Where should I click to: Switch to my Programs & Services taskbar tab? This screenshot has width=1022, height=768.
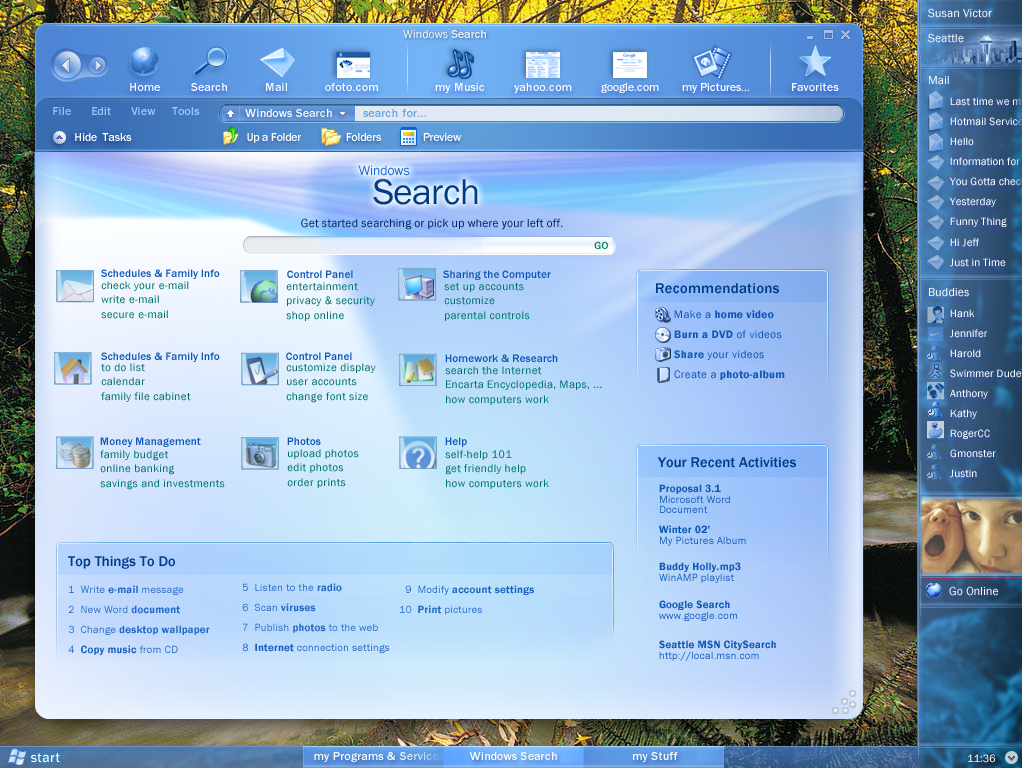[372, 756]
